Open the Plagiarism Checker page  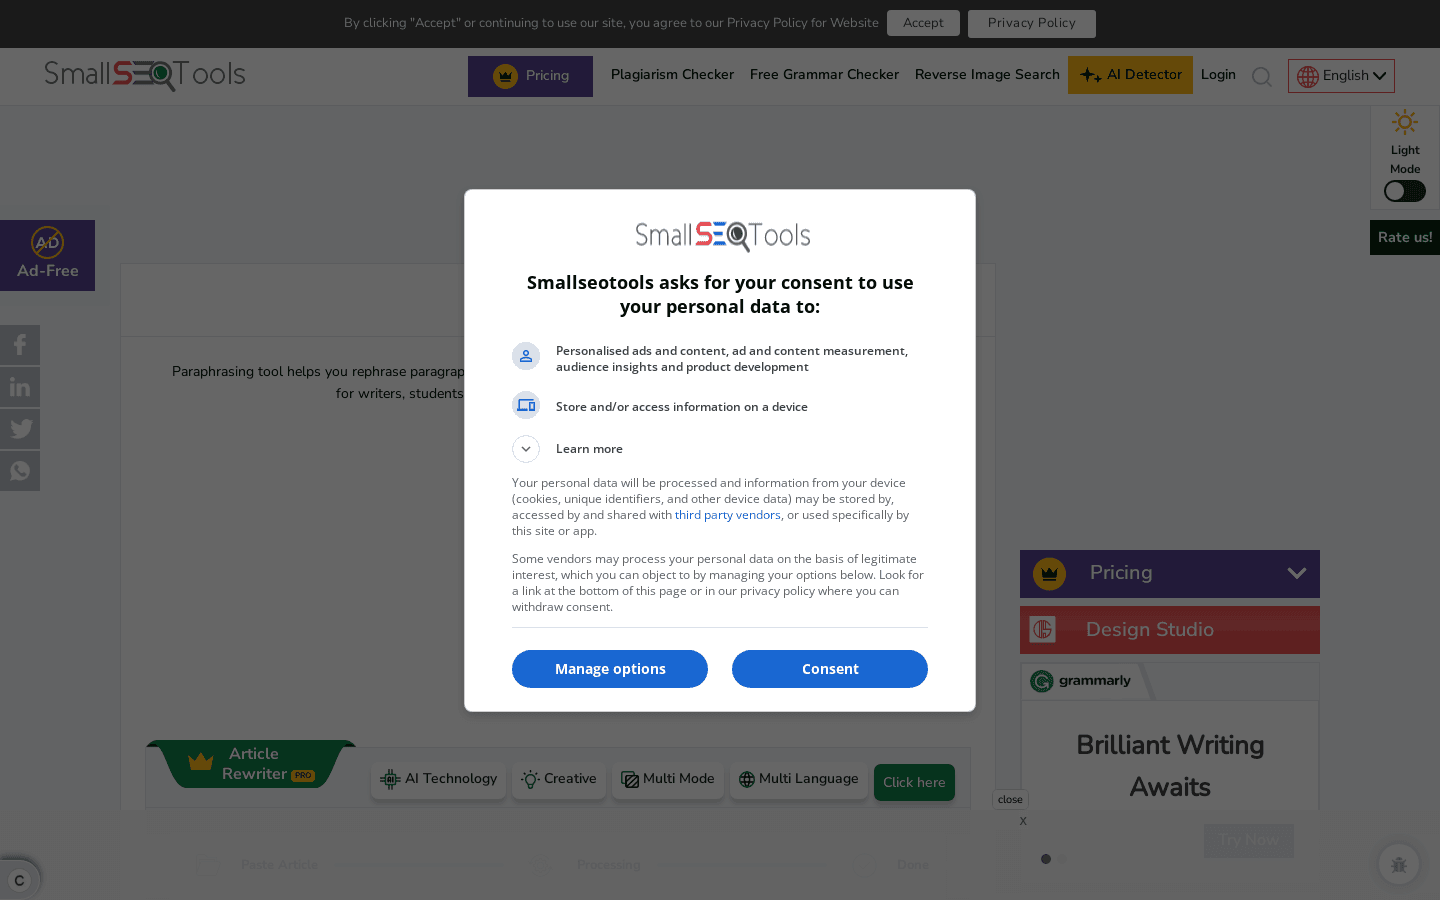(x=672, y=74)
